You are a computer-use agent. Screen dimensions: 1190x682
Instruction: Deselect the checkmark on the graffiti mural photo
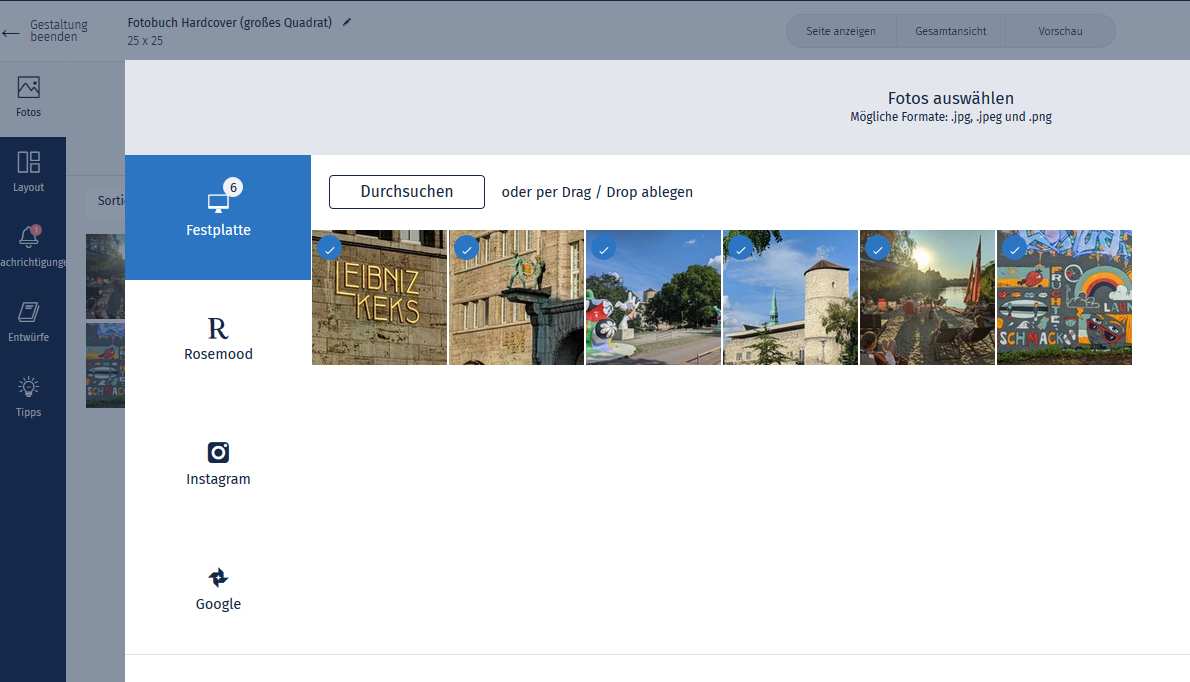[1014, 249]
